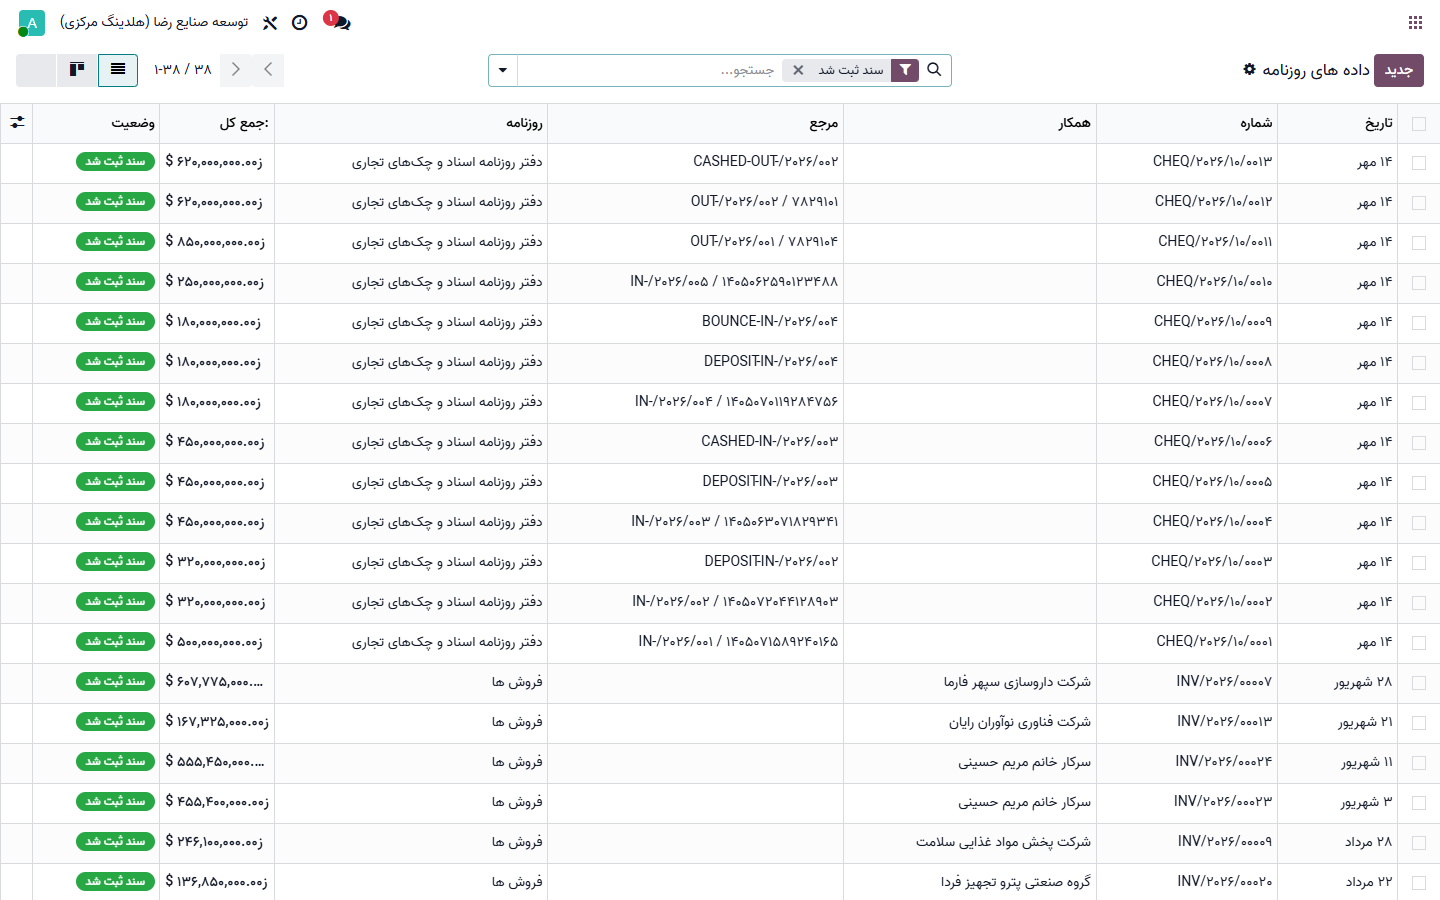The image size is (1440, 900).
Task: Expand the search options dropdown arrow
Action: [503, 70]
